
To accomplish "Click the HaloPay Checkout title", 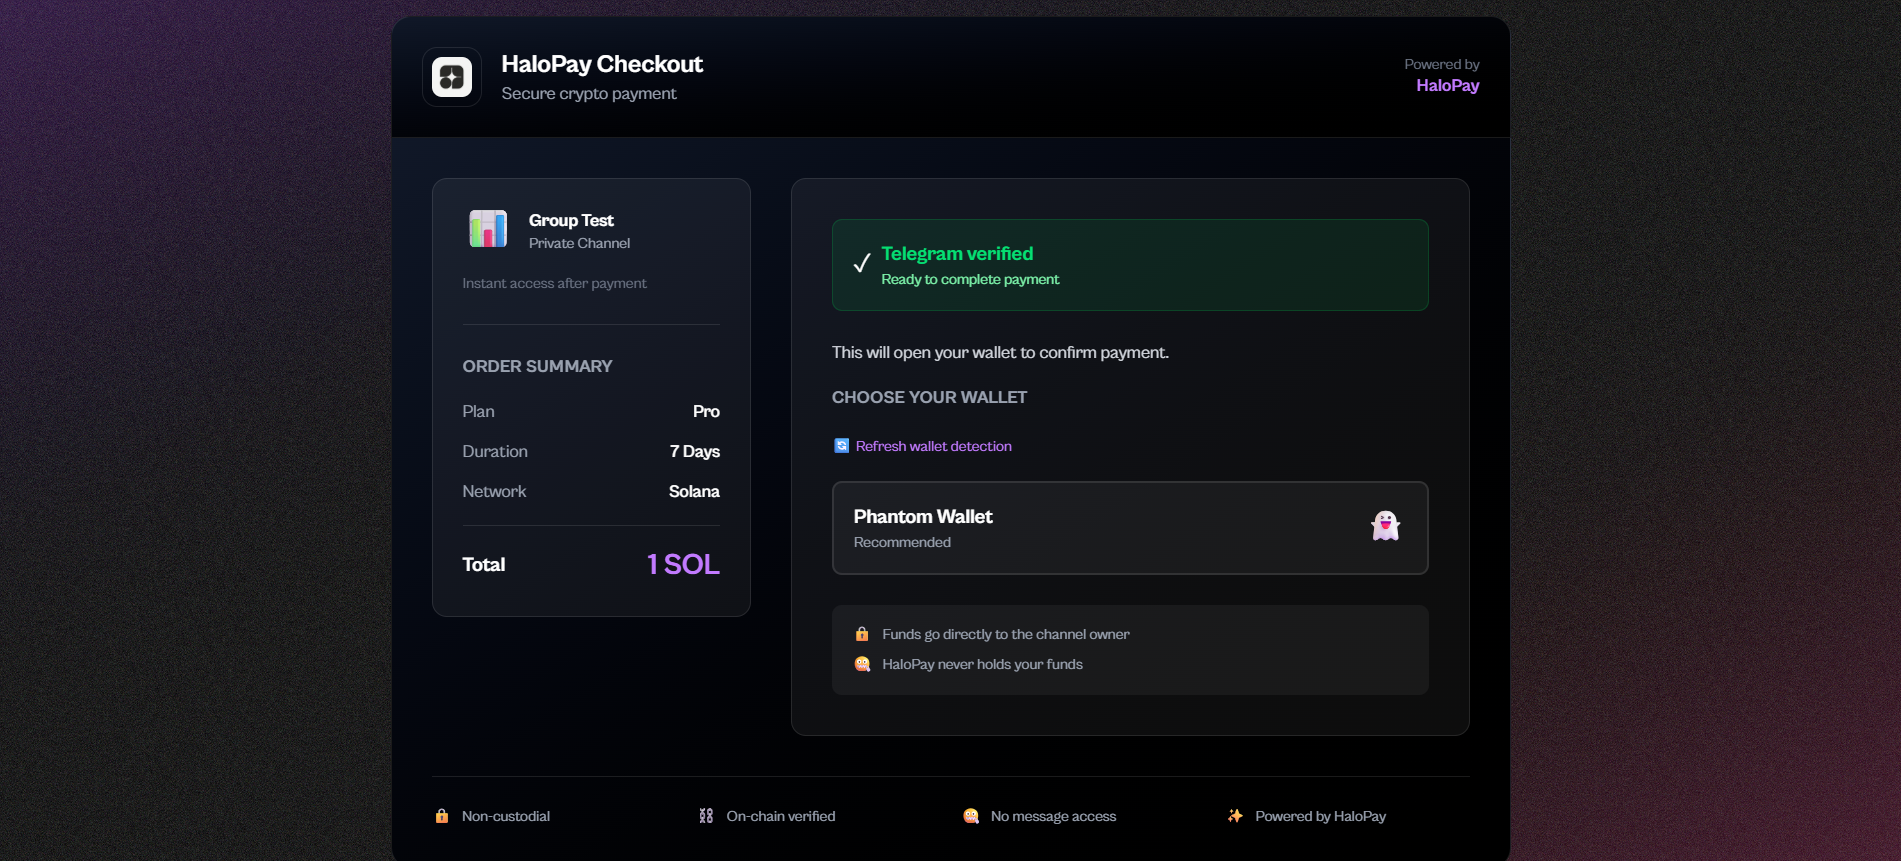I will click(x=602, y=64).
